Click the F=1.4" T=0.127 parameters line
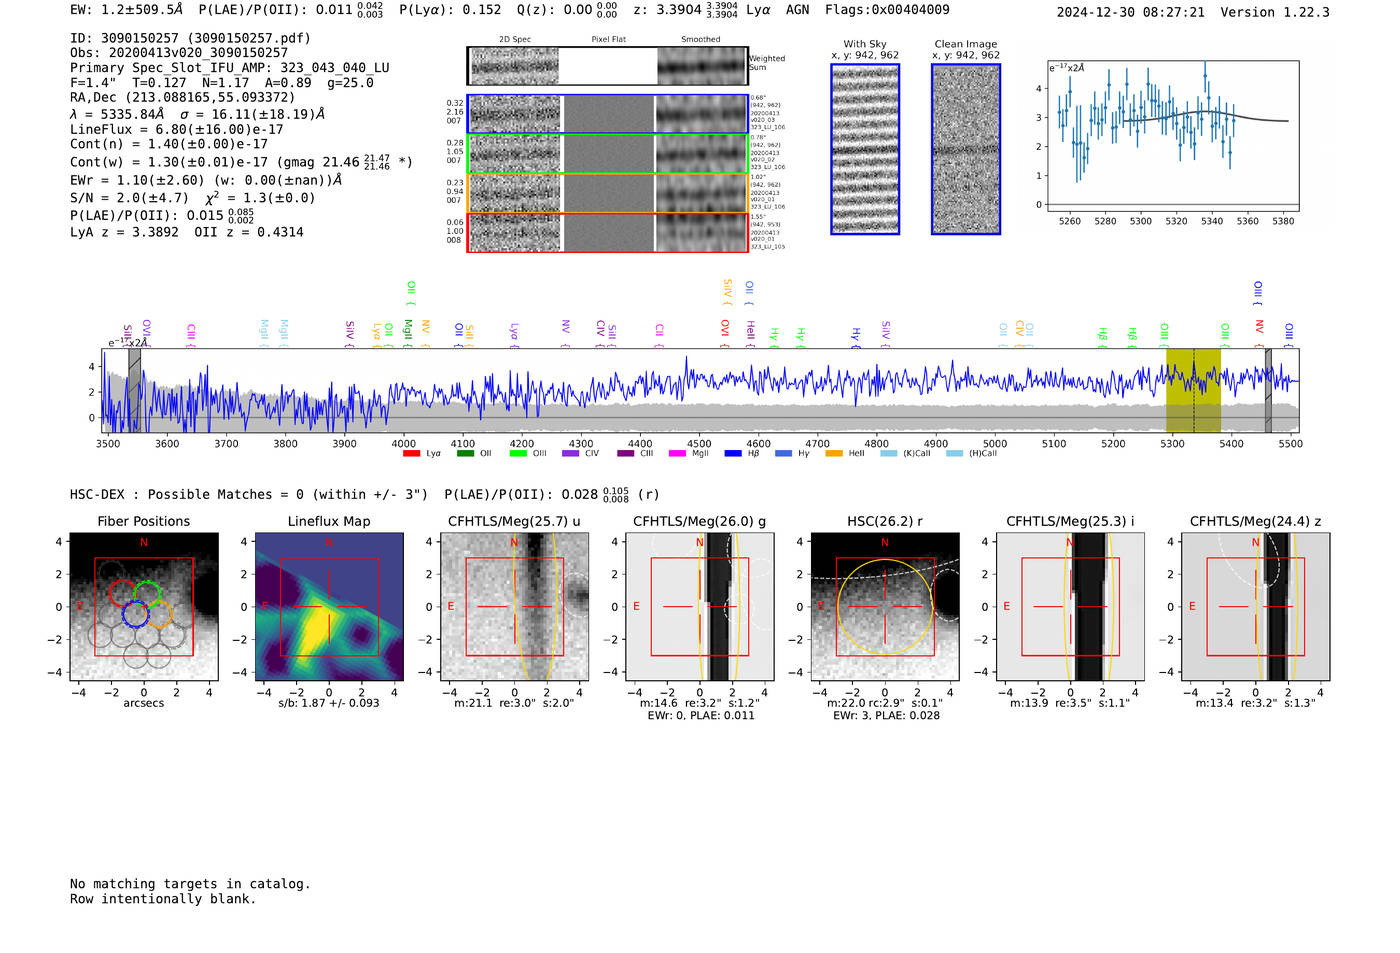Image resolution: width=1400 pixels, height=953 pixels. pyautogui.click(x=222, y=83)
